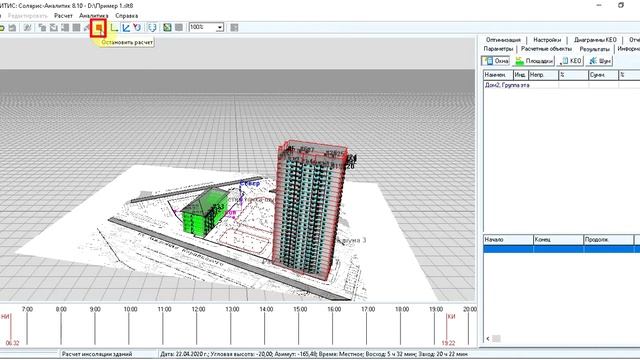Click the green spreadsheet export toolbar icon
Viewport: 640px width, 360px height.
tap(167, 28)
